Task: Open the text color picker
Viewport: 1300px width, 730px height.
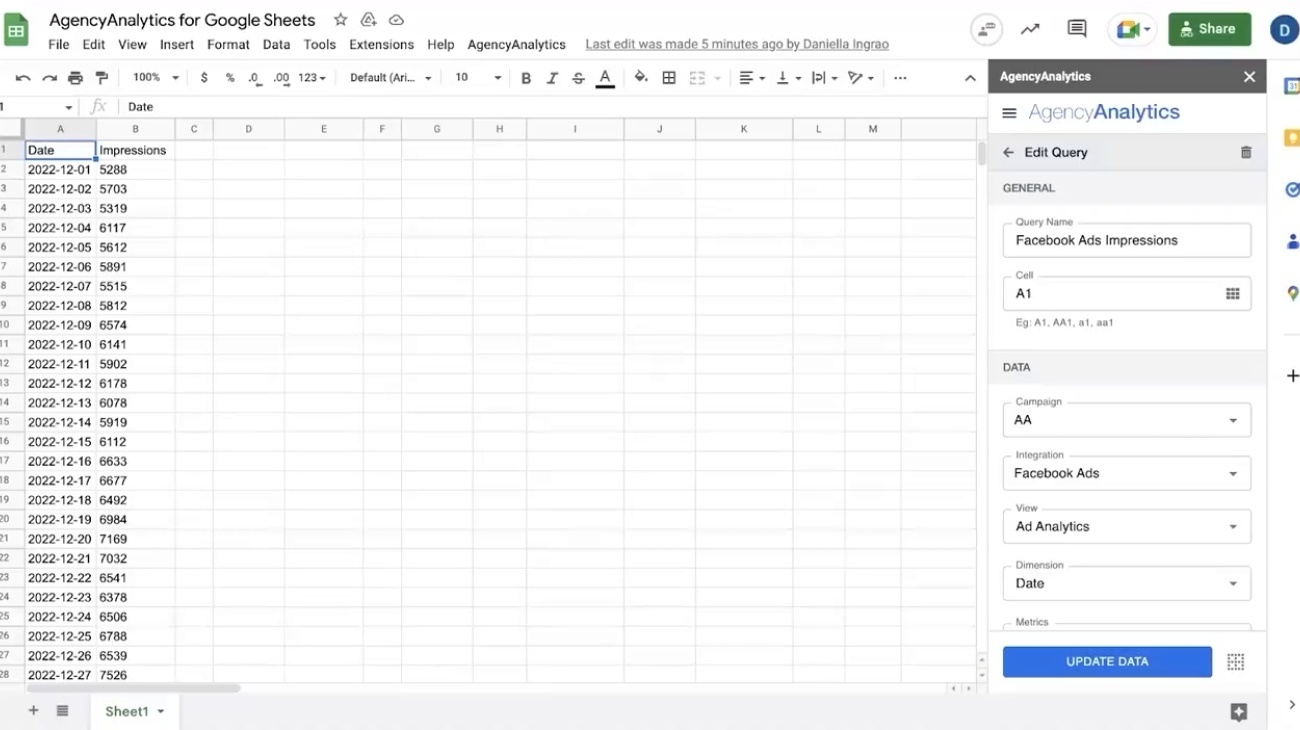Action: [x=605, y=78]
